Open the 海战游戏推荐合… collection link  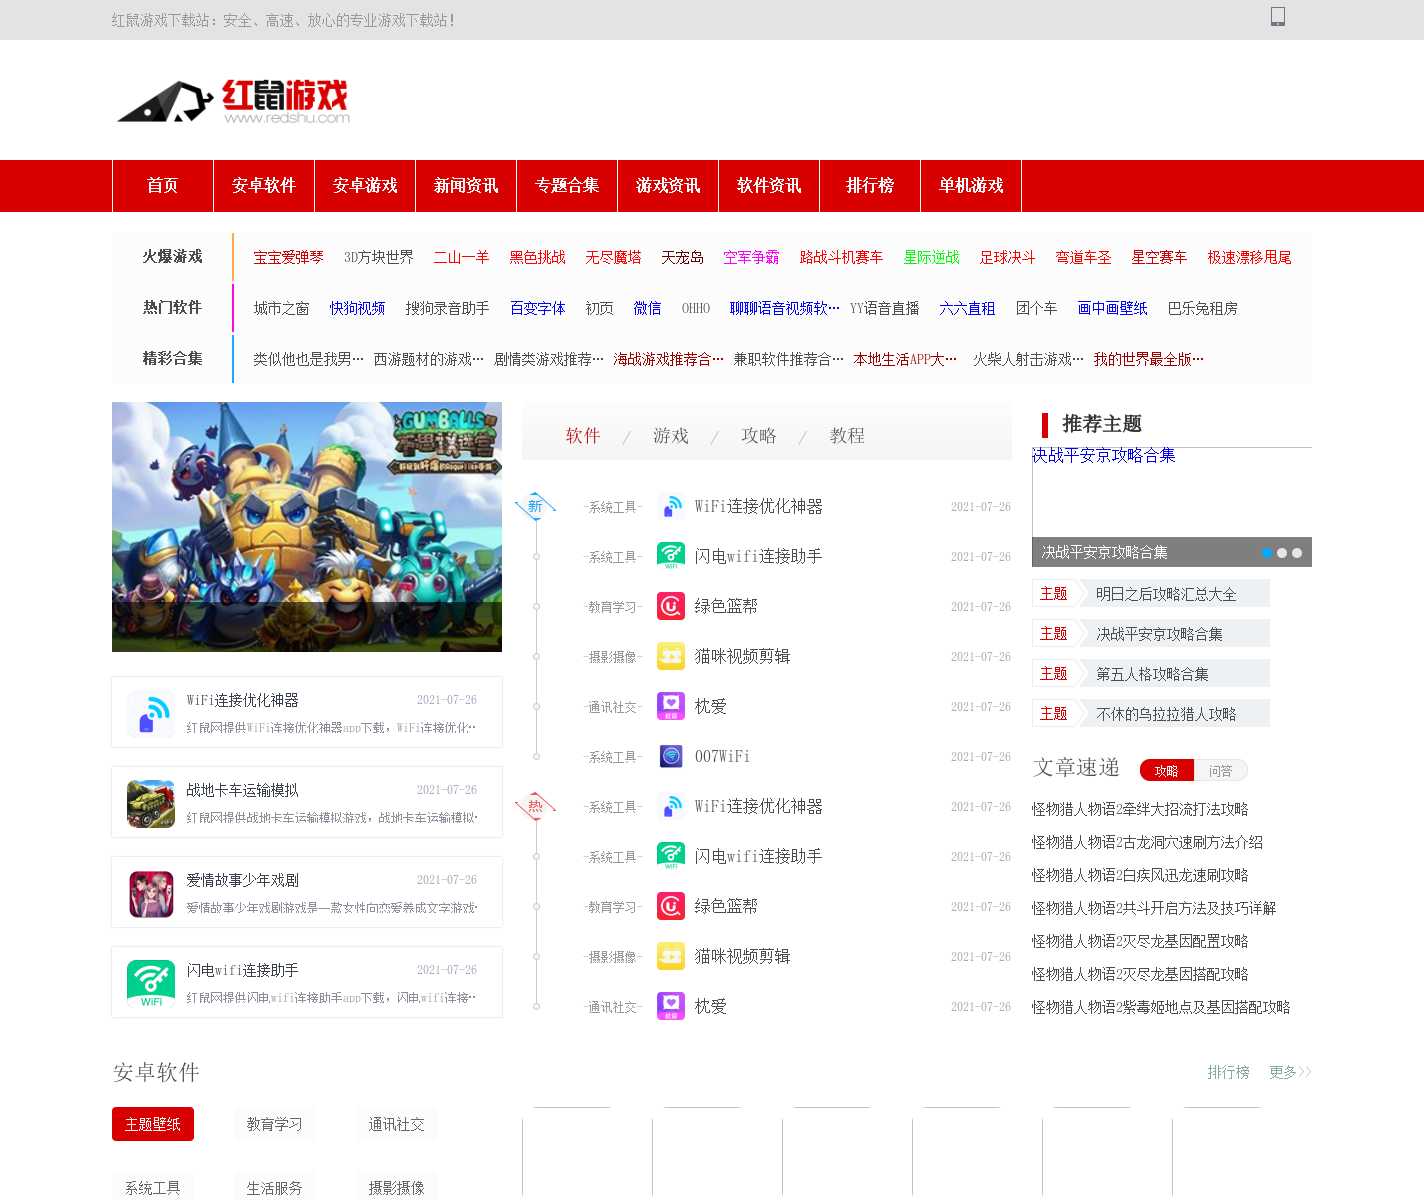(668, 359)
